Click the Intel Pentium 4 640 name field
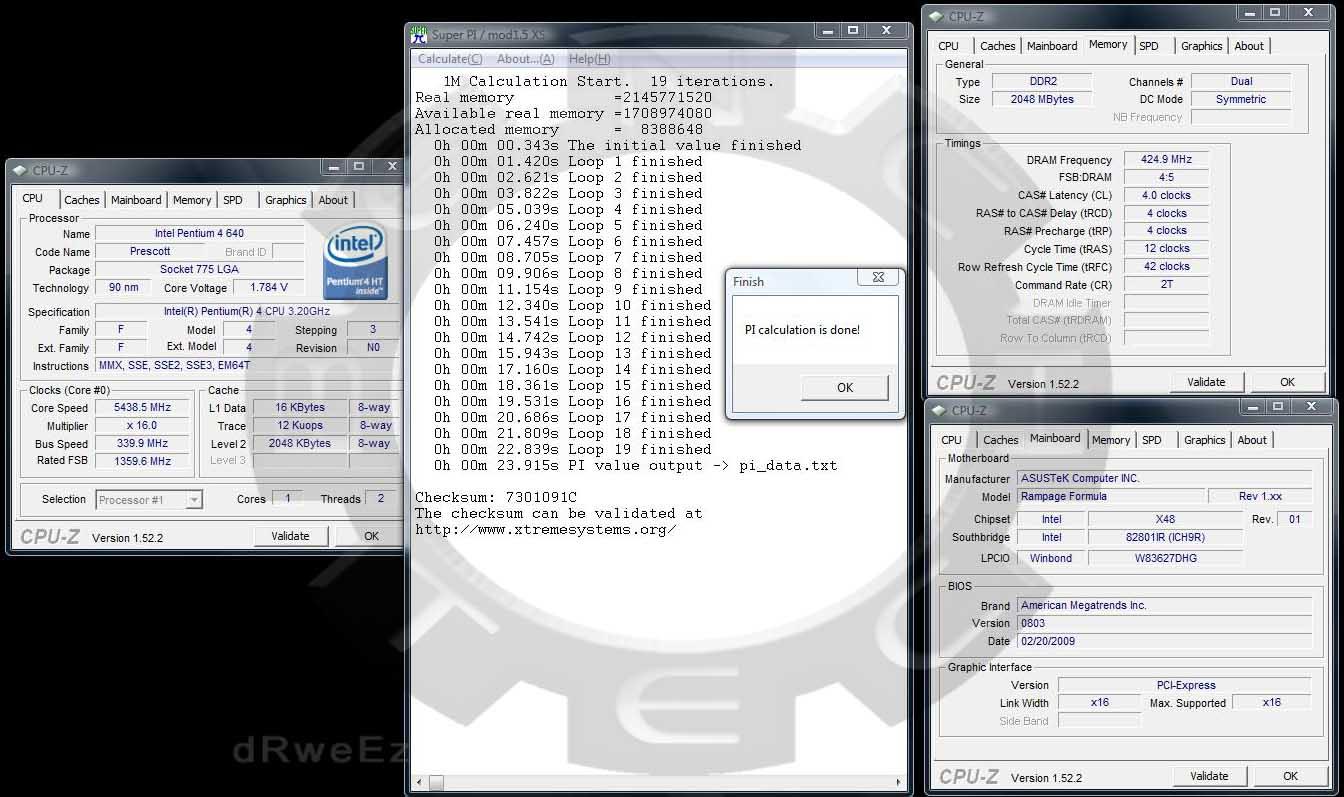This screenshot has height=797, width=1344. (200, 234)
